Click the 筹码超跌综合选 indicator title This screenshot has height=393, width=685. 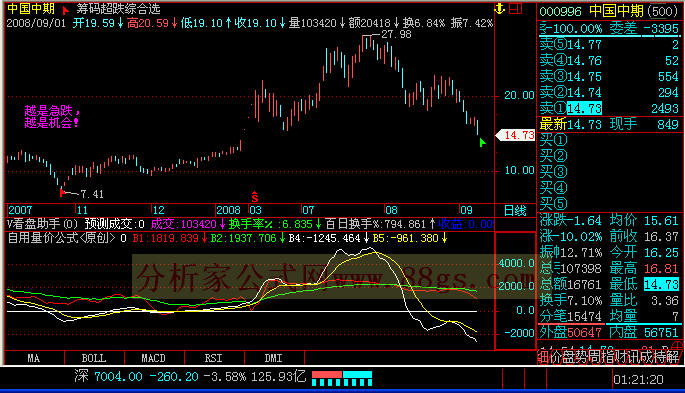pyautogui.click(x=118, y=9)
